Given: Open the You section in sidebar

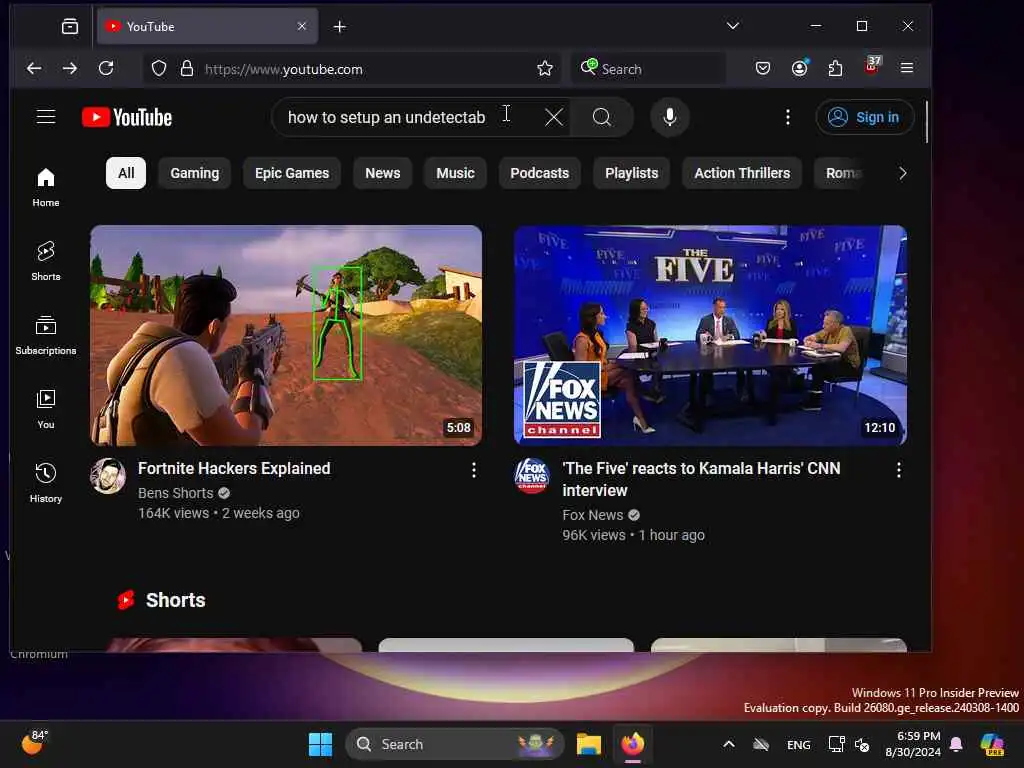Looking at the screenshot, I should tap(46, 409).
